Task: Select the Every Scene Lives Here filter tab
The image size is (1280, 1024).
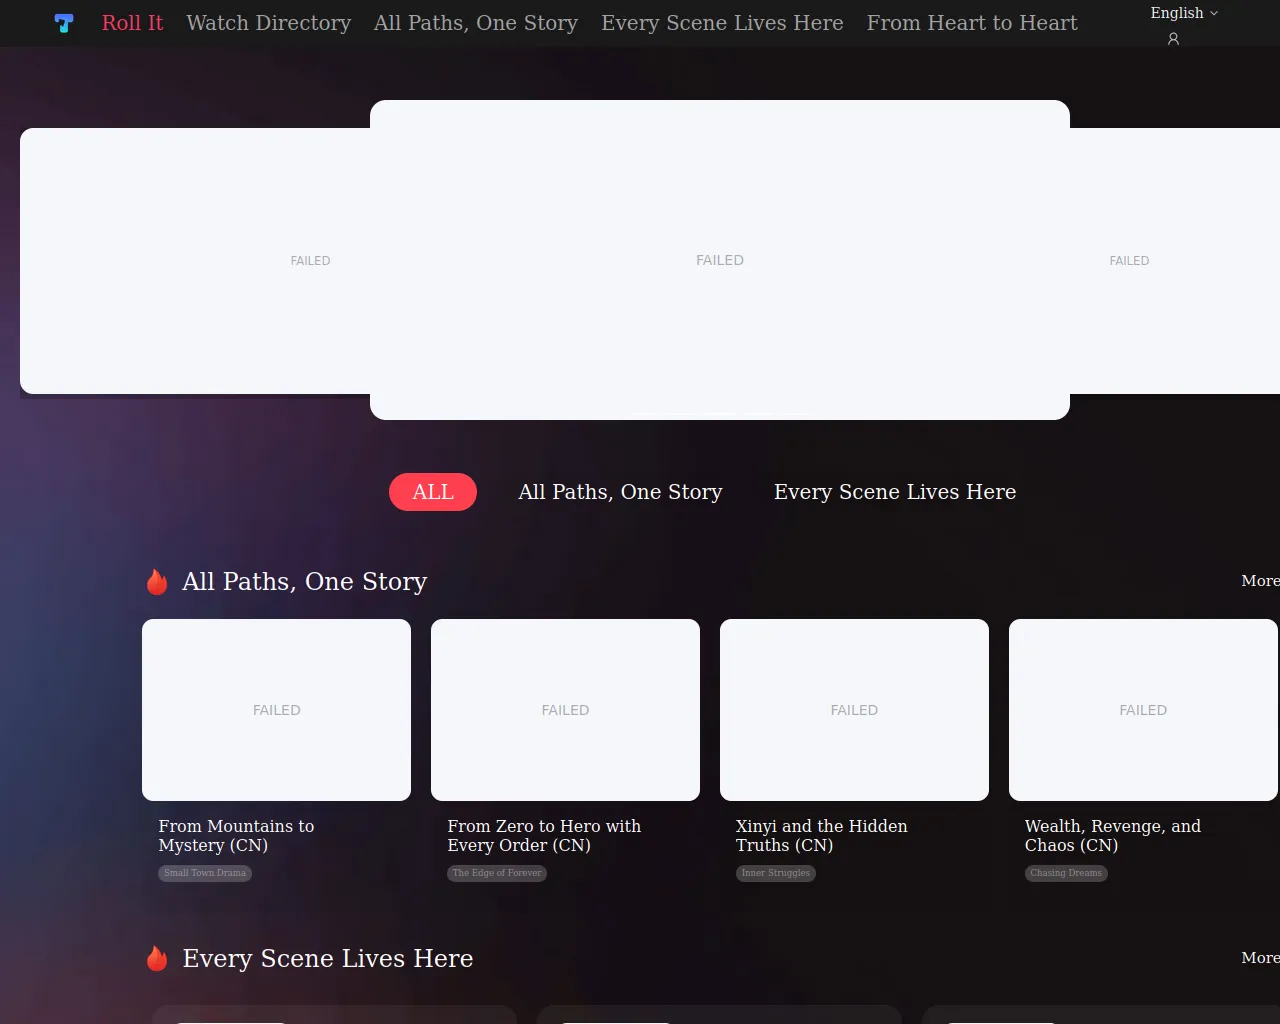Action: tap(895, 492)
